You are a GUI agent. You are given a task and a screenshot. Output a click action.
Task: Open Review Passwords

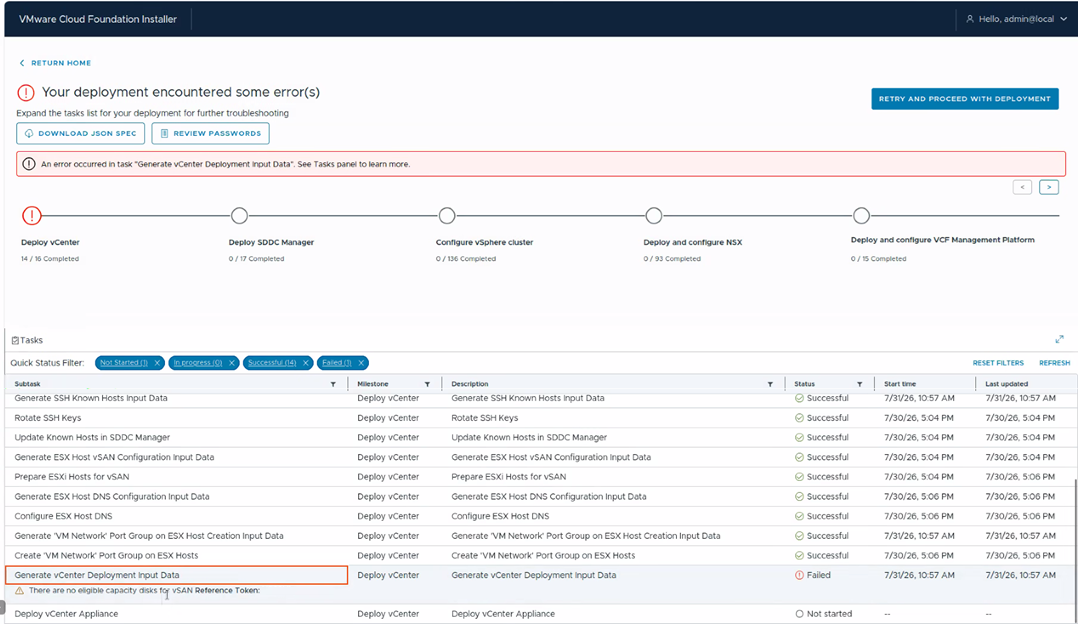210,134
